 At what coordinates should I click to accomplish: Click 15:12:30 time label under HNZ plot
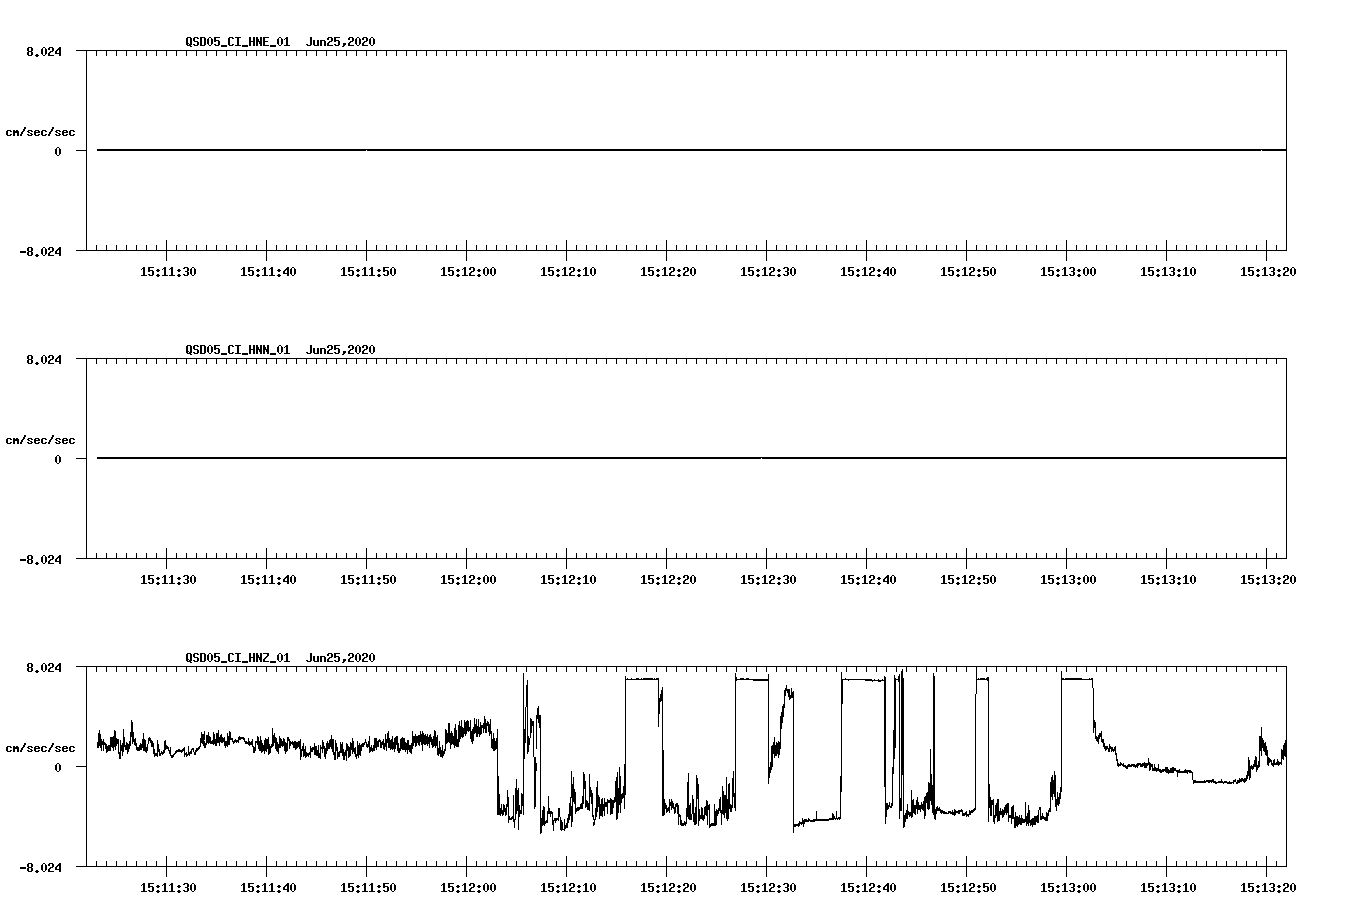[768, 888]
